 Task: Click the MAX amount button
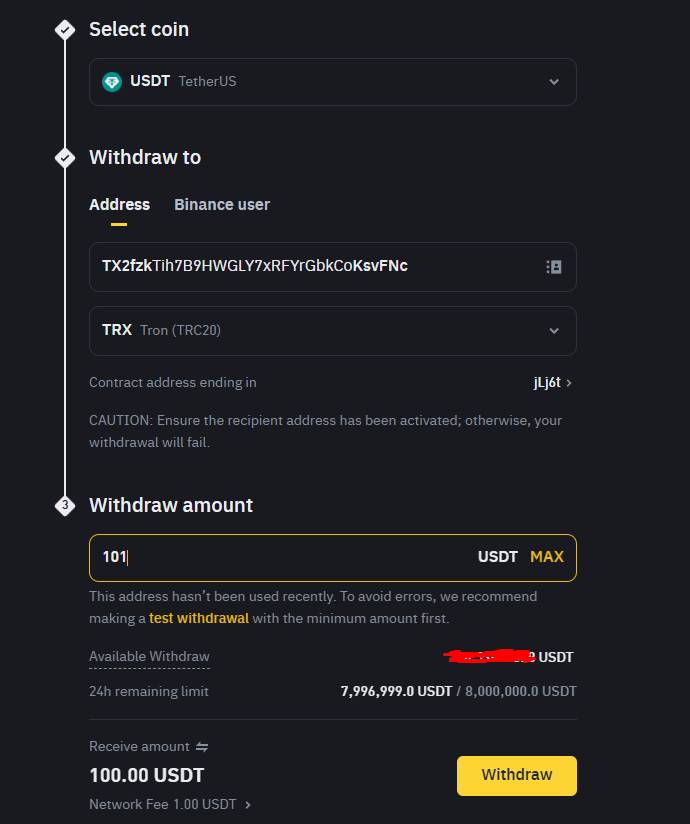[547, 557]
